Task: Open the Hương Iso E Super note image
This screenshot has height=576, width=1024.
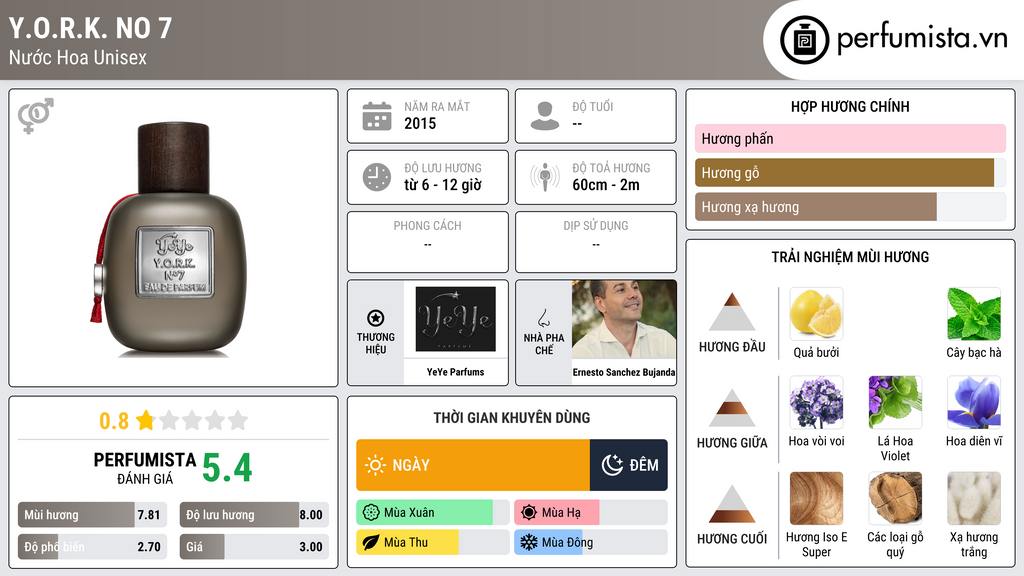Action: 816,498
